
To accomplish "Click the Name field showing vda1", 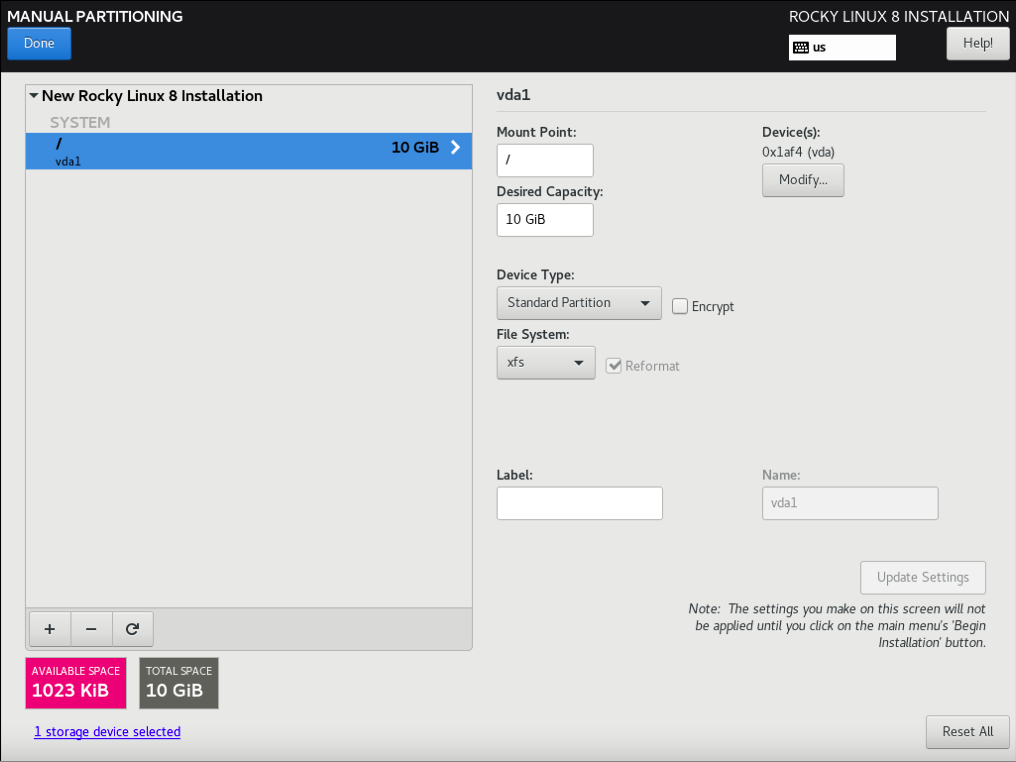I will point(850,503).
